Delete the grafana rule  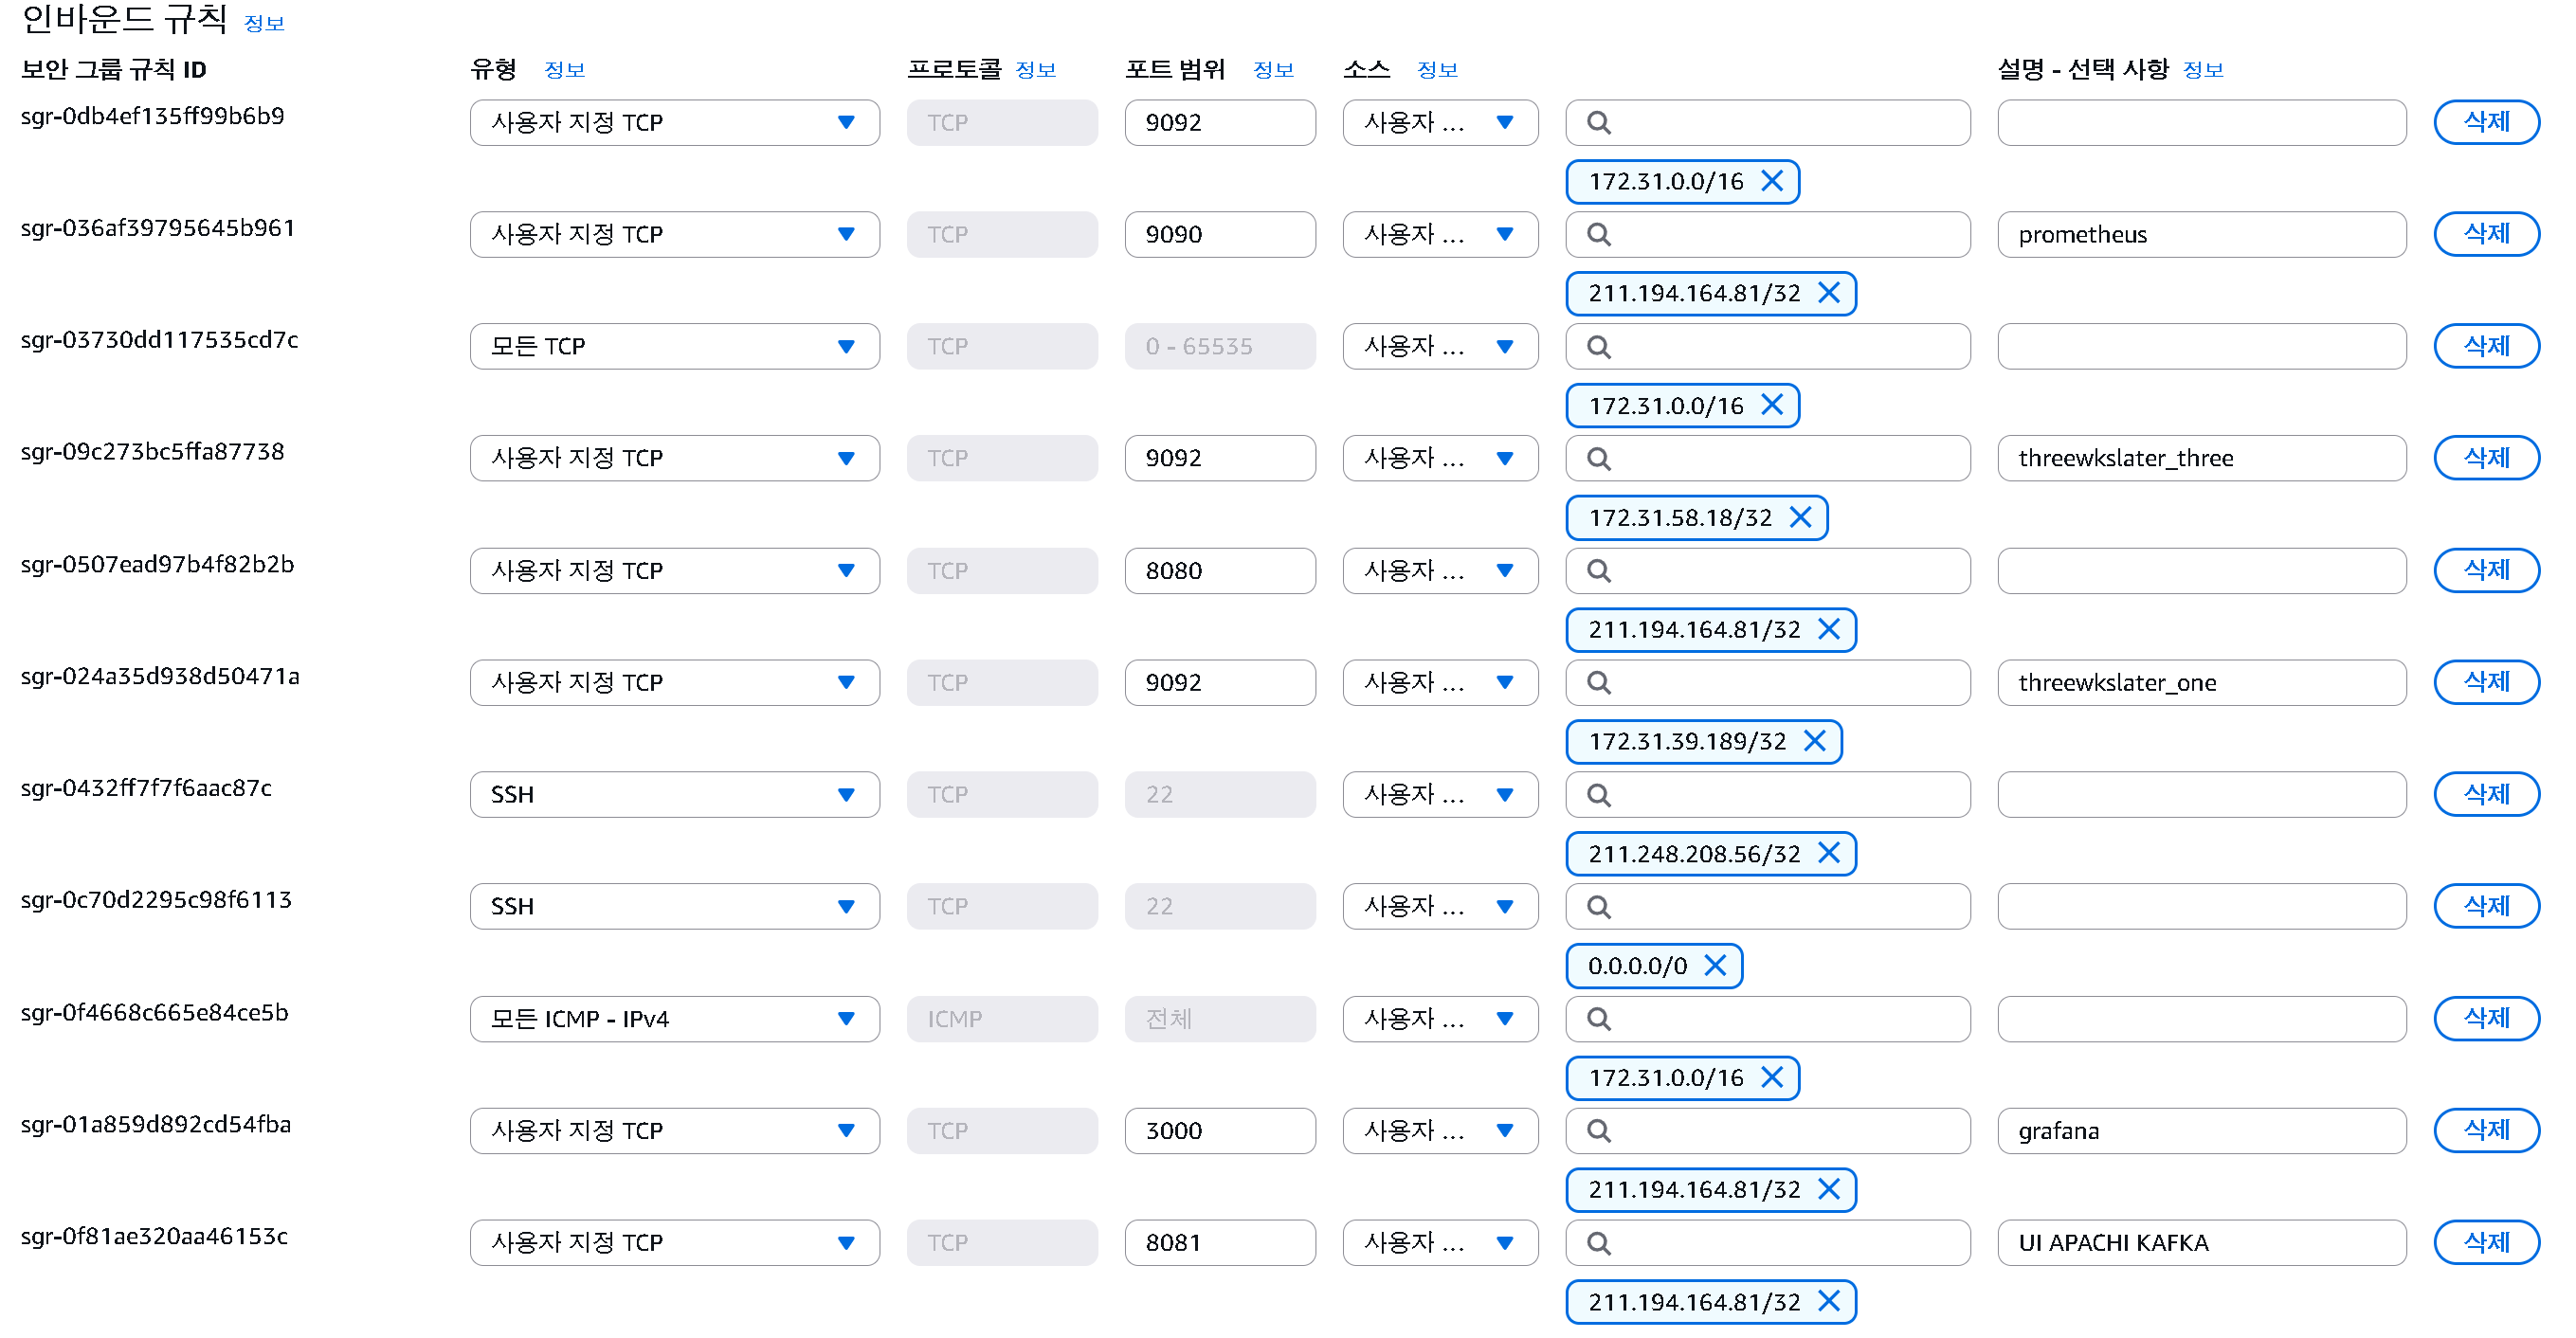[x=2486, y=1130]
